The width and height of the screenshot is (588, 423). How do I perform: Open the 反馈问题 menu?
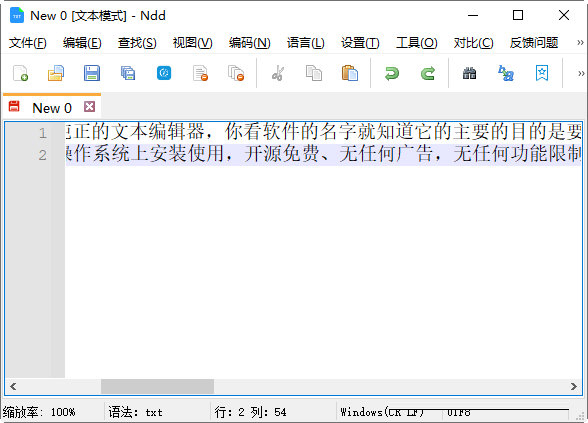(x=534, y=43)
